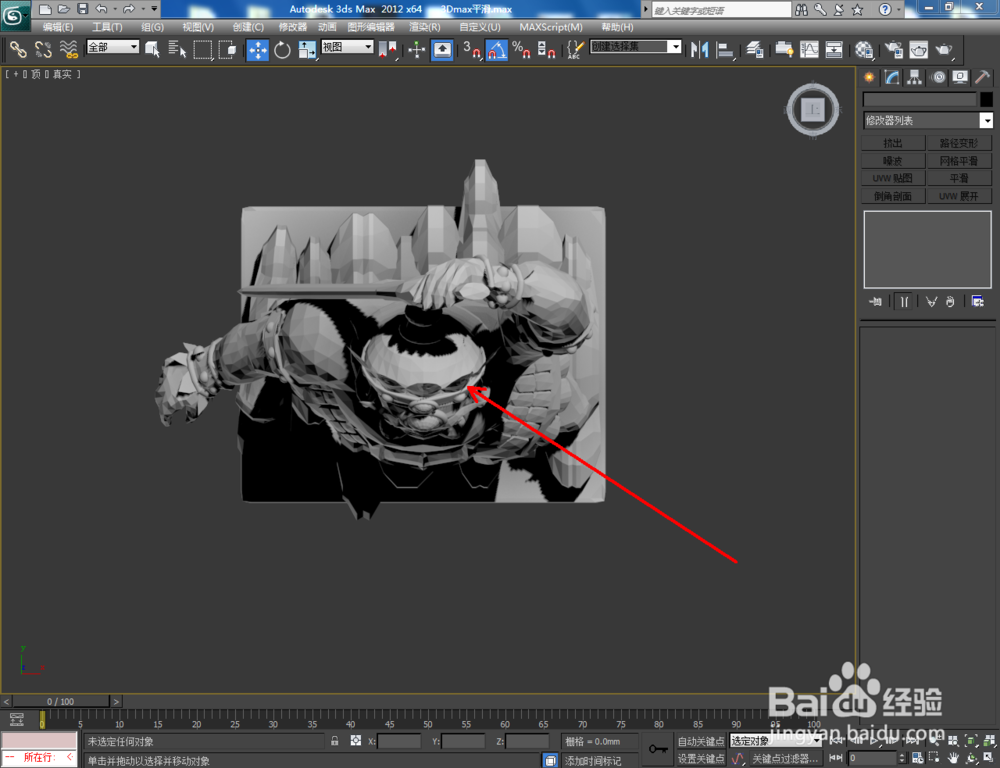Viewport: 1000px width, 768px height.
Task: Toggle the 3D Snaps button
Action: pos(472,50)
